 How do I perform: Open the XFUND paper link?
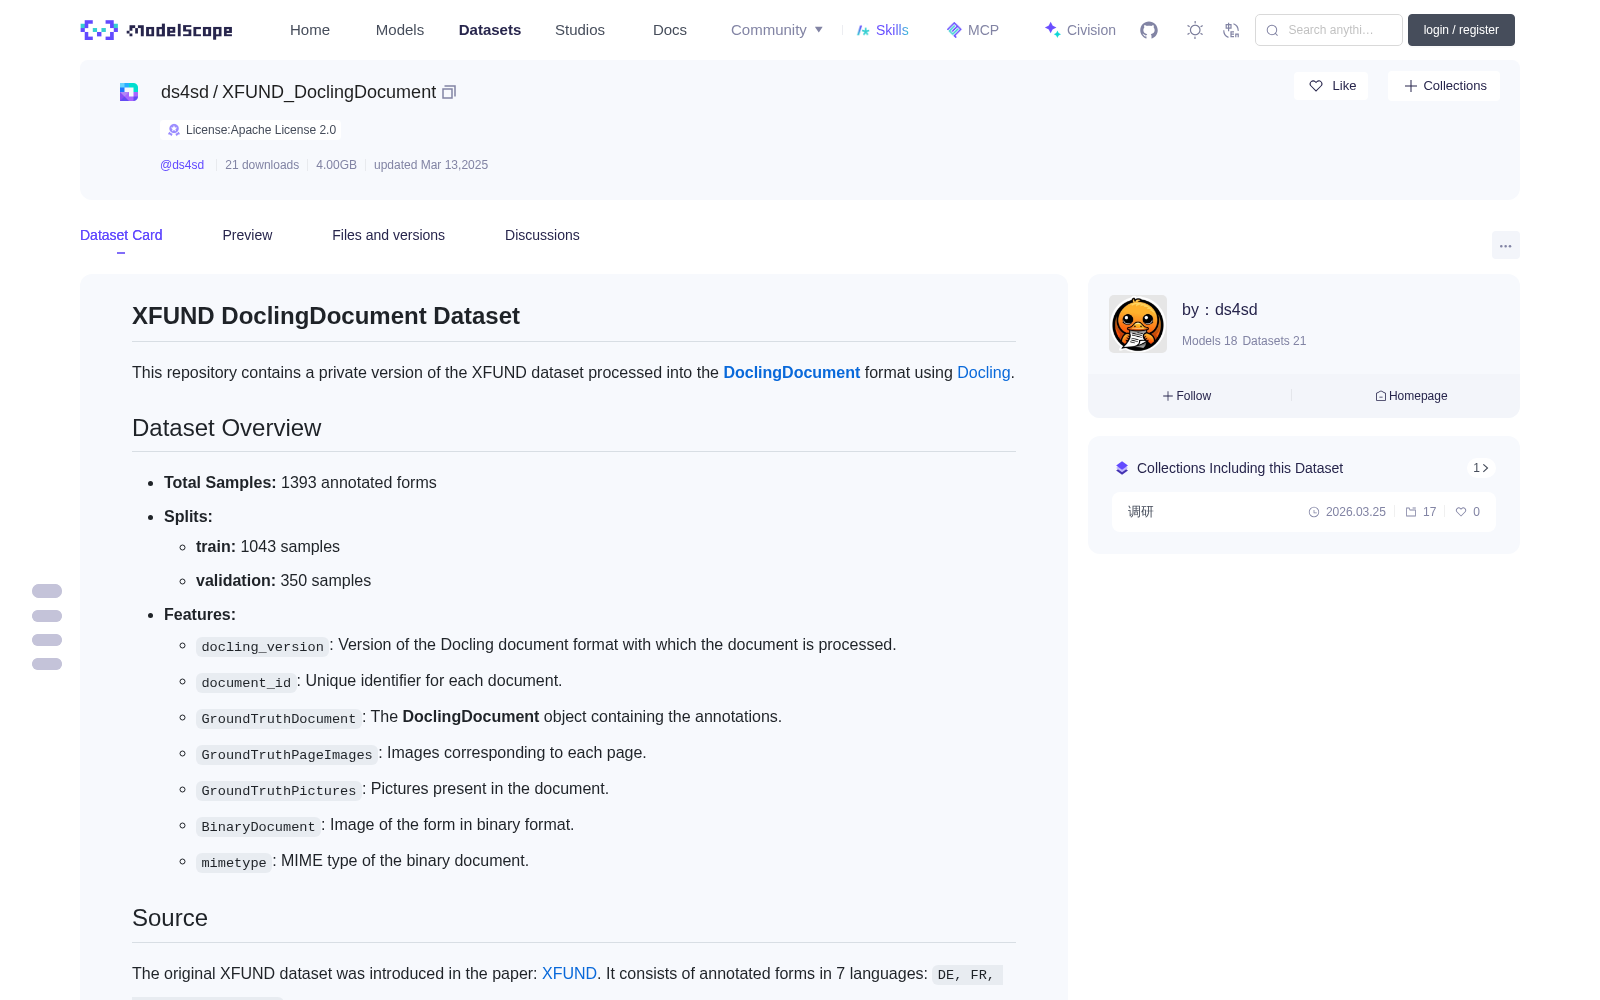click(x=569, y=973)
